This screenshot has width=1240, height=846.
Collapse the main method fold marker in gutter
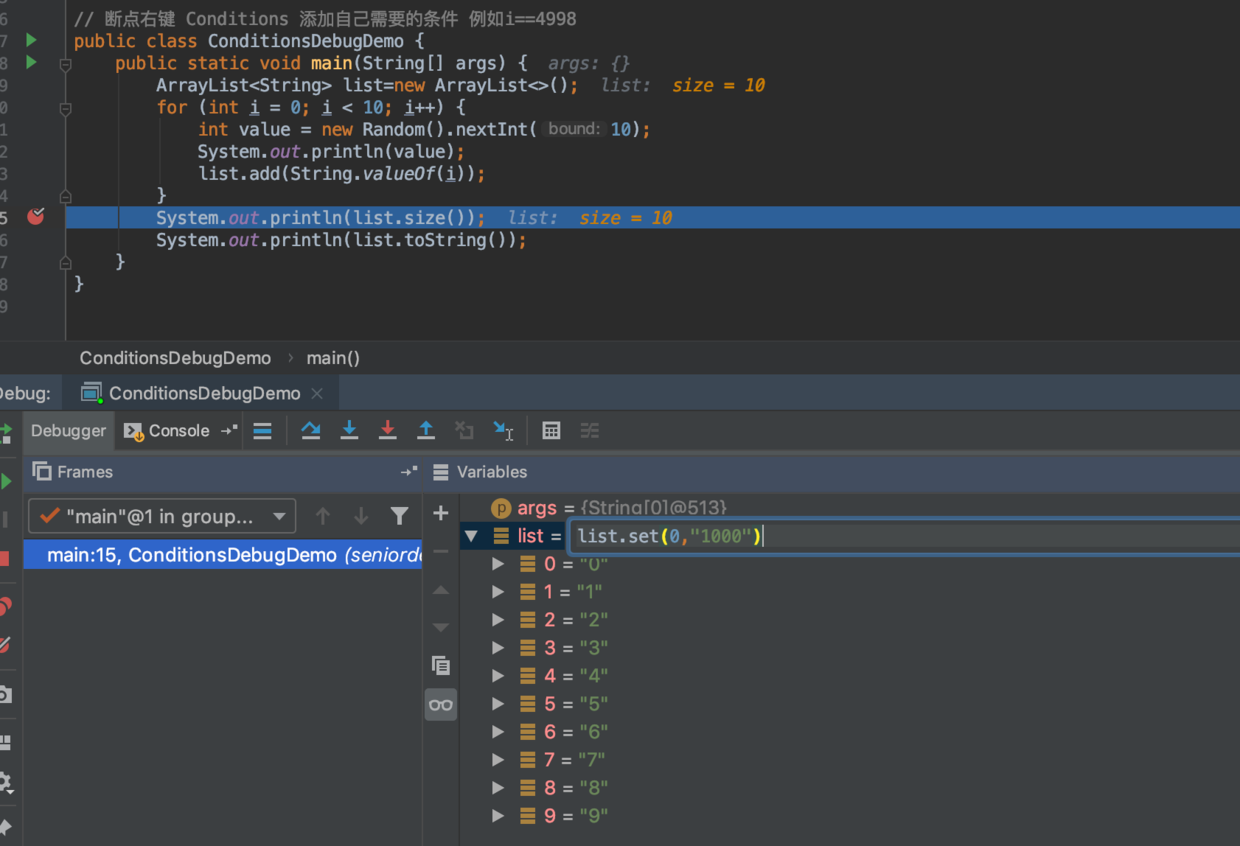65,64
